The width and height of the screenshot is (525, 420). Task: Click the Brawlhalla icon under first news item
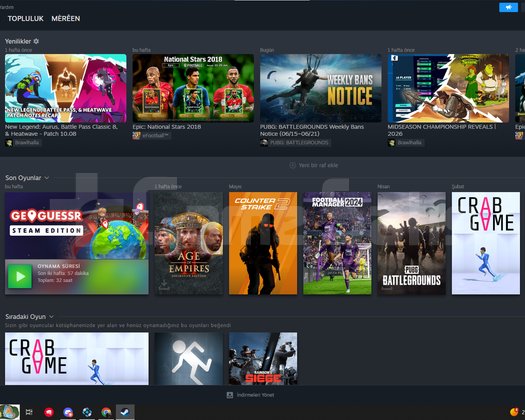click(x=9, y=143)
